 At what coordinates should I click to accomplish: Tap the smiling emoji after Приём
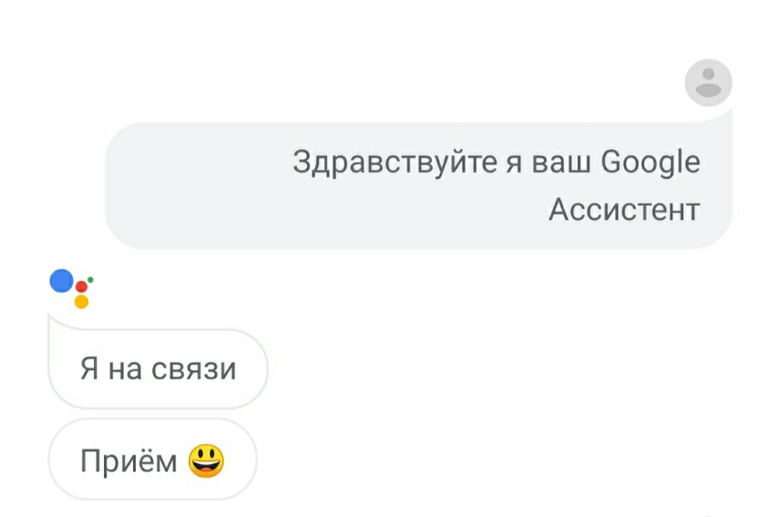[206, 461]
